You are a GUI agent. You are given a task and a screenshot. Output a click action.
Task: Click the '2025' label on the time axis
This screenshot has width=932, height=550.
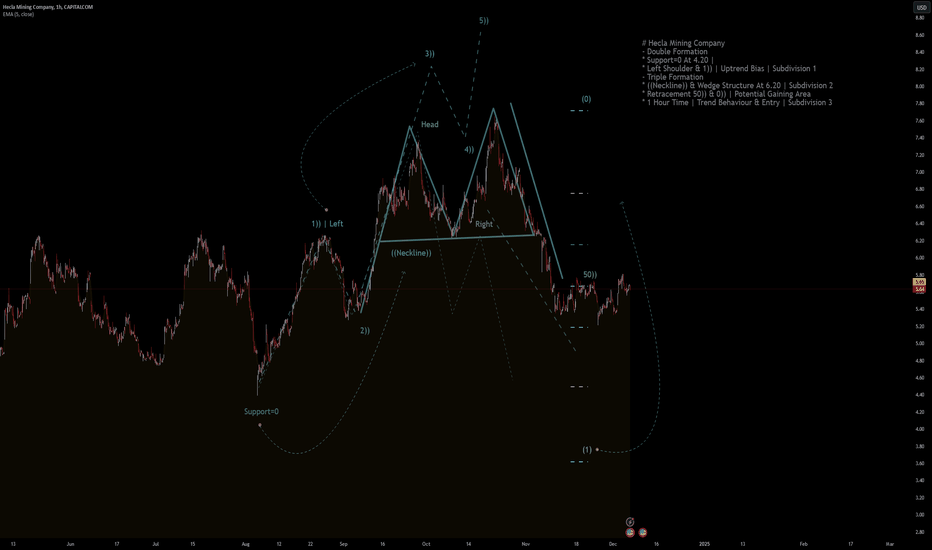tap(704, 544)
